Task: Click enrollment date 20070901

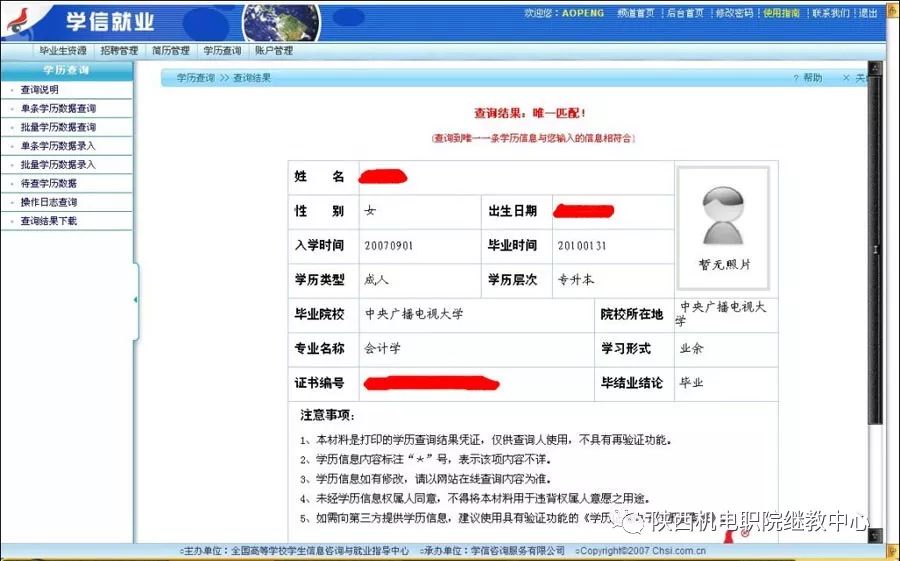Action: (389, 246)
